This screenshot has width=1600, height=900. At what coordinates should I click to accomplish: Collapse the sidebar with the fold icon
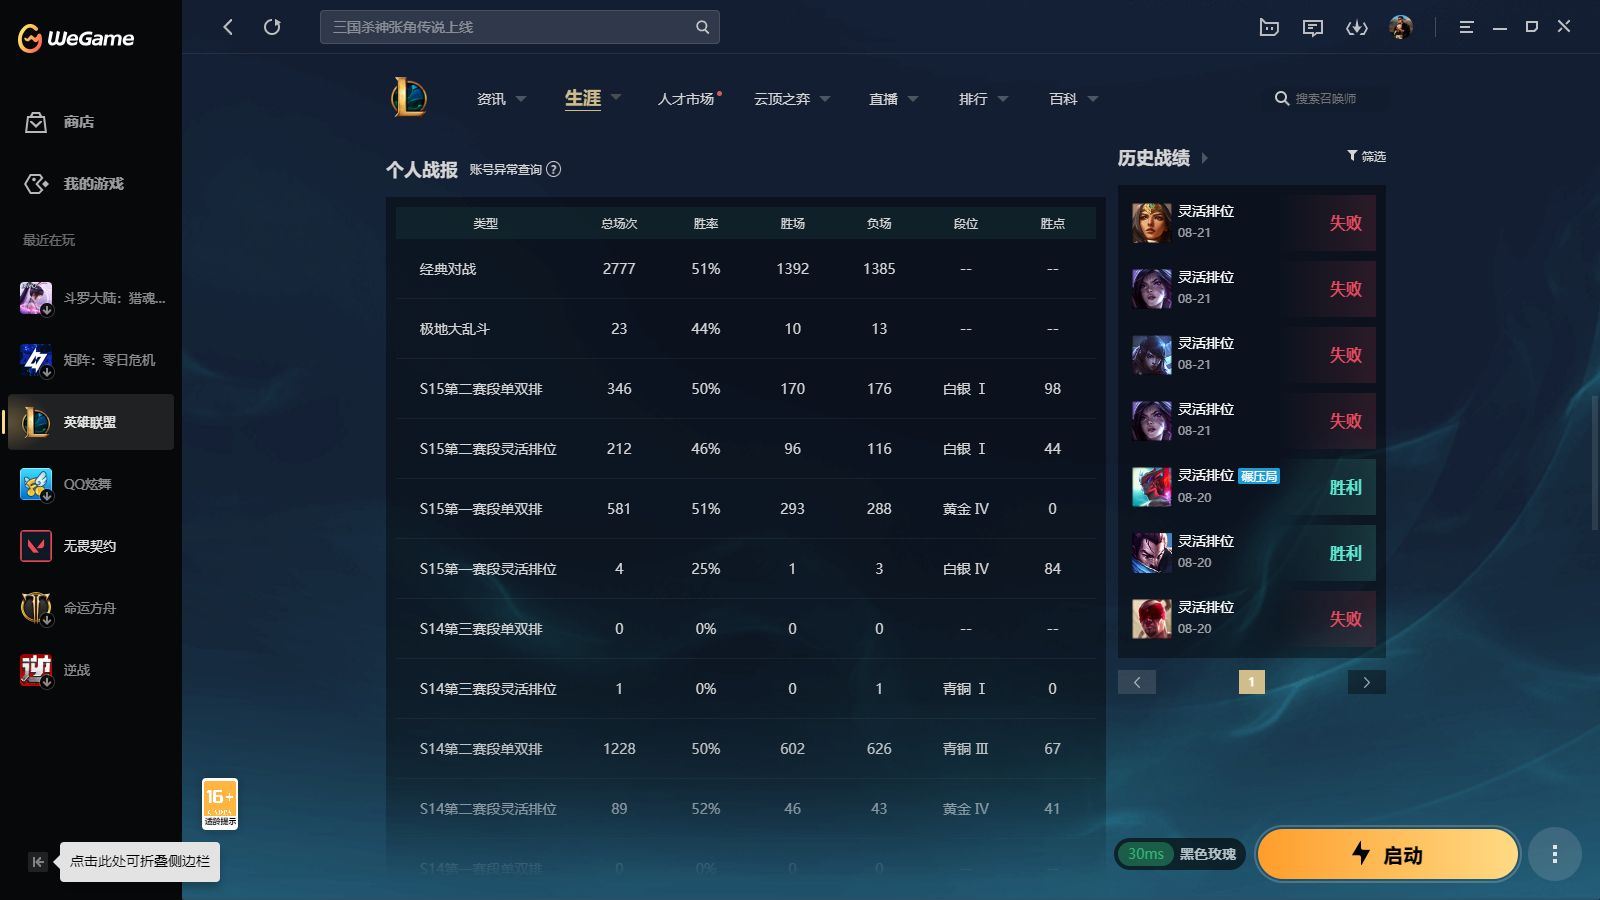coord(38,862)
